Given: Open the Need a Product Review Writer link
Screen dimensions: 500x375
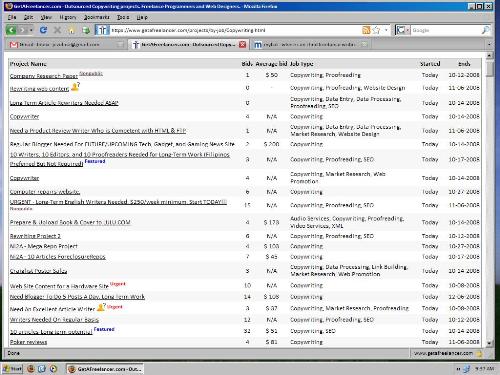Looking at the screenshot, I should pyautogui.click(x=98, y=131).
